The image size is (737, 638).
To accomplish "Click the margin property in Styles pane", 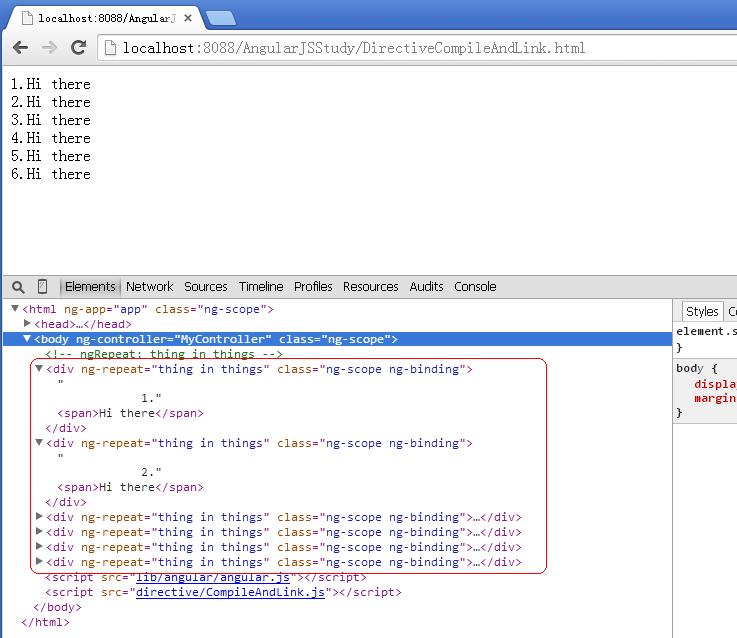I will pos(715,398).
